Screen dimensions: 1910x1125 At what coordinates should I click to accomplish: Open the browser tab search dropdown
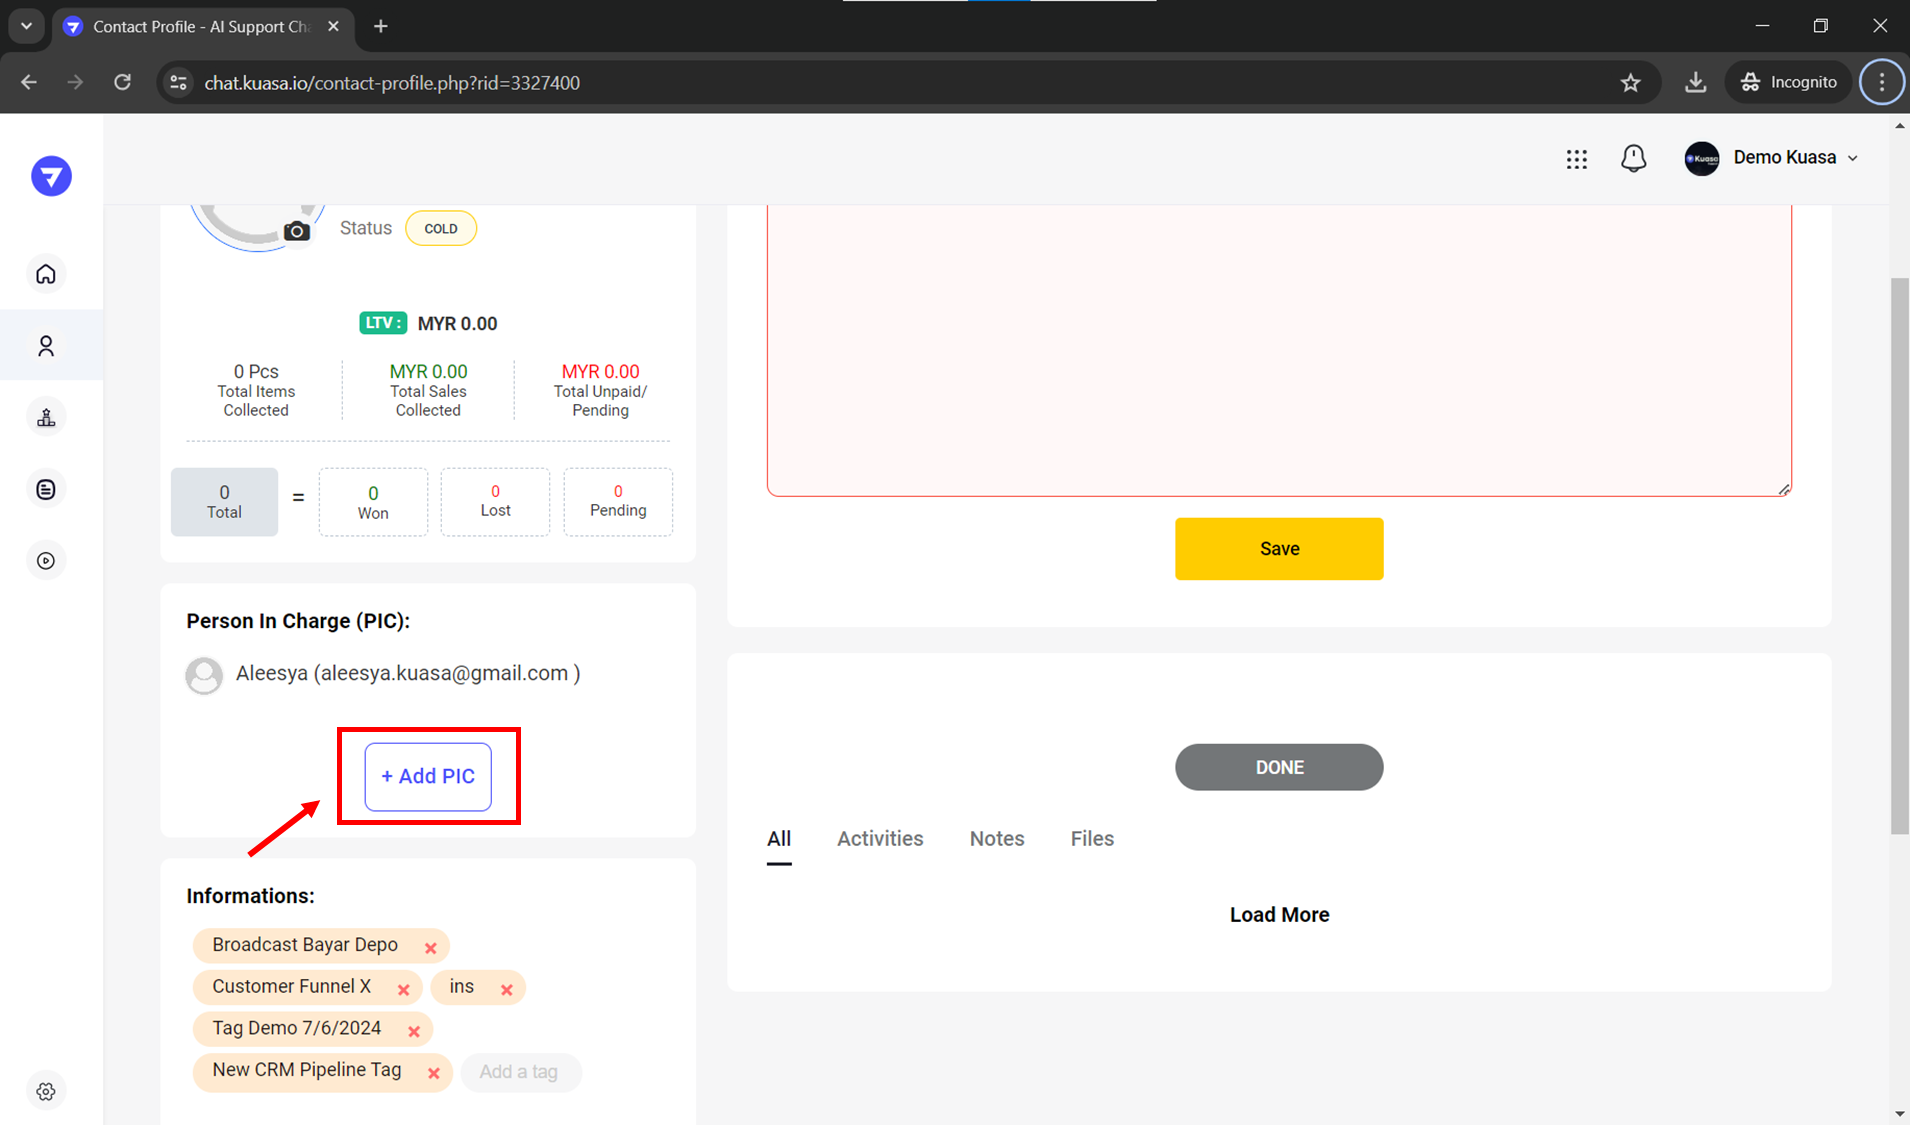click(x=27, y=26)
